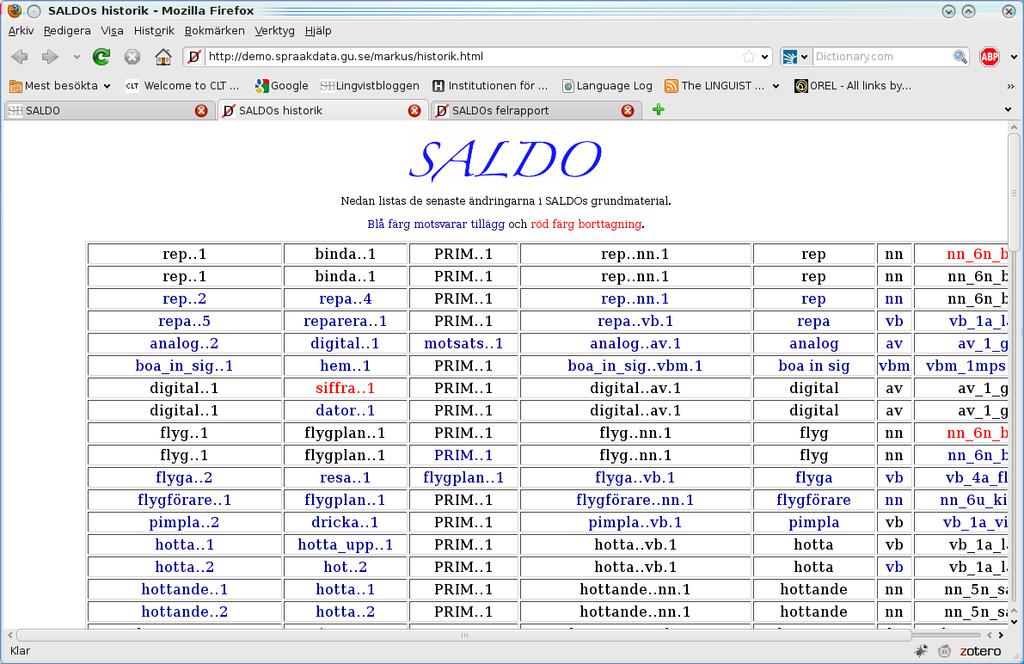Open the Welcome to CLT bookmark

click(182, 86)
